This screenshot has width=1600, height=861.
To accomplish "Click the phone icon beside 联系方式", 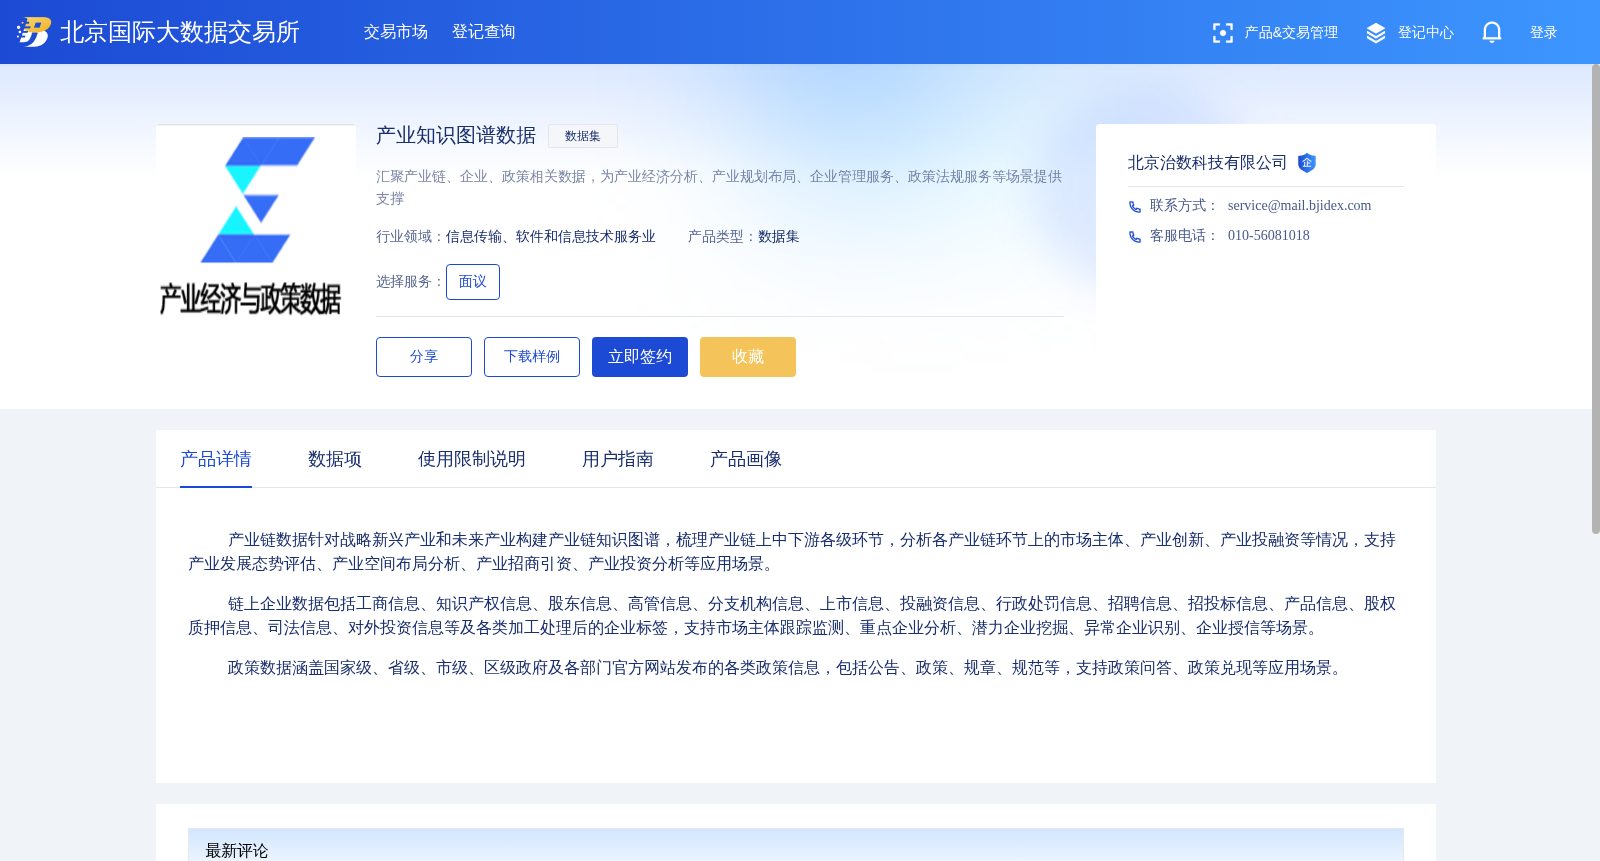I will coord(1135,207).
